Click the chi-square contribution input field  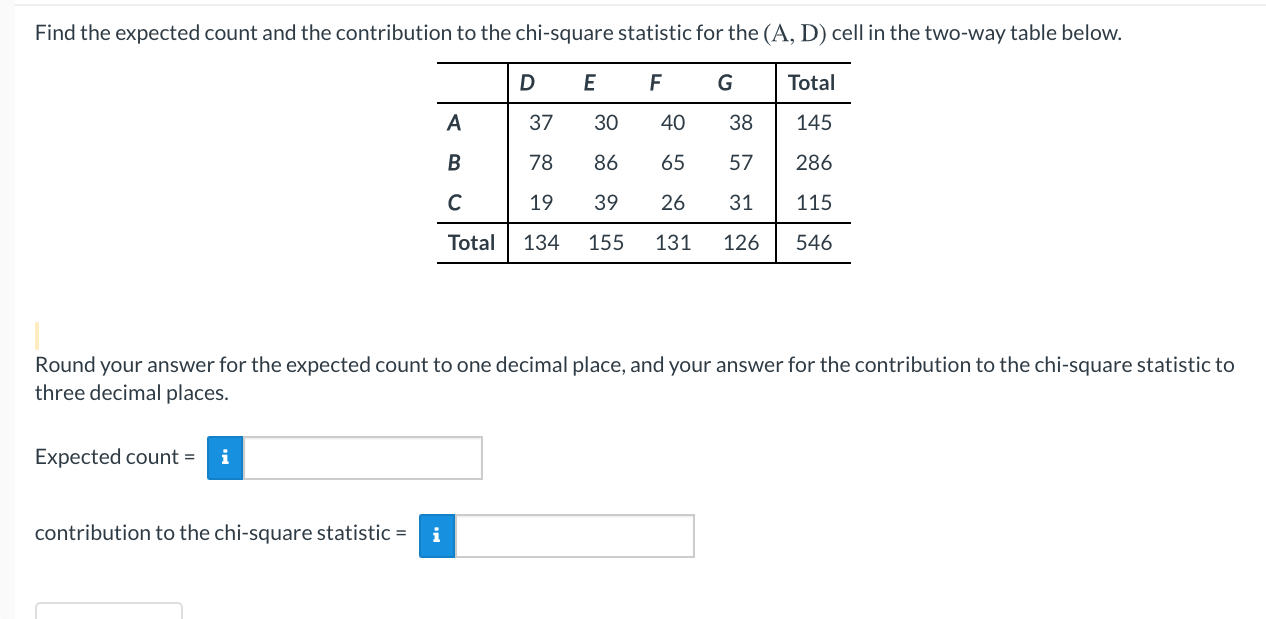click(x=575, y=536)
